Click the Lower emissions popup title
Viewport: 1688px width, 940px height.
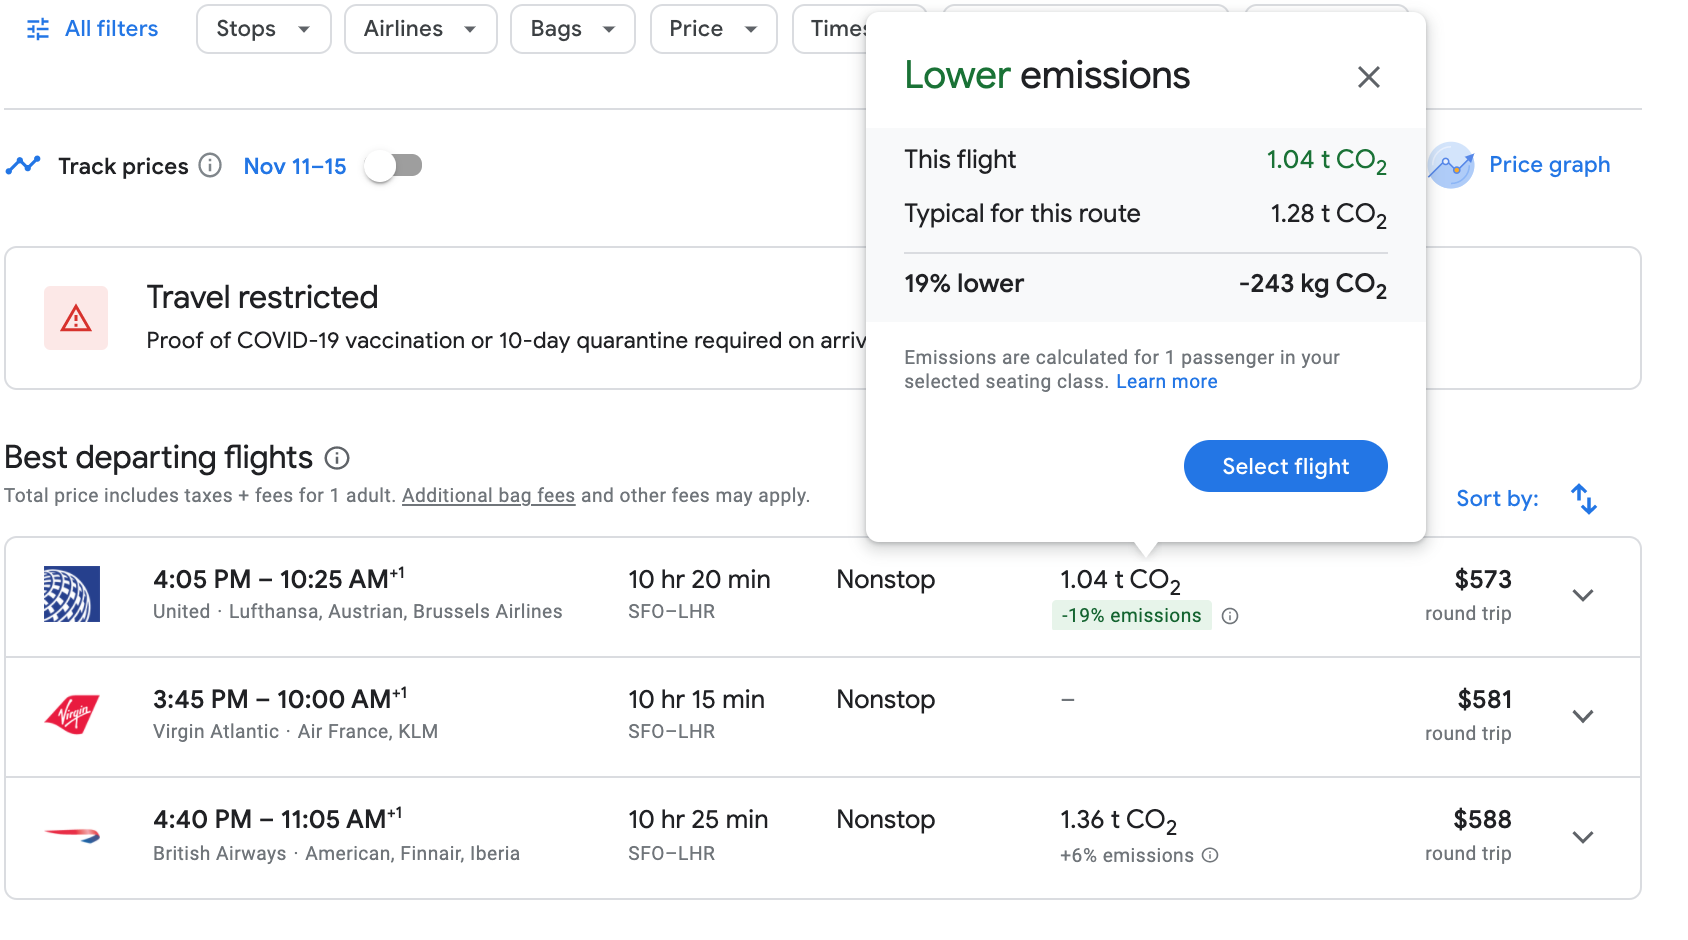[1047, 75]
